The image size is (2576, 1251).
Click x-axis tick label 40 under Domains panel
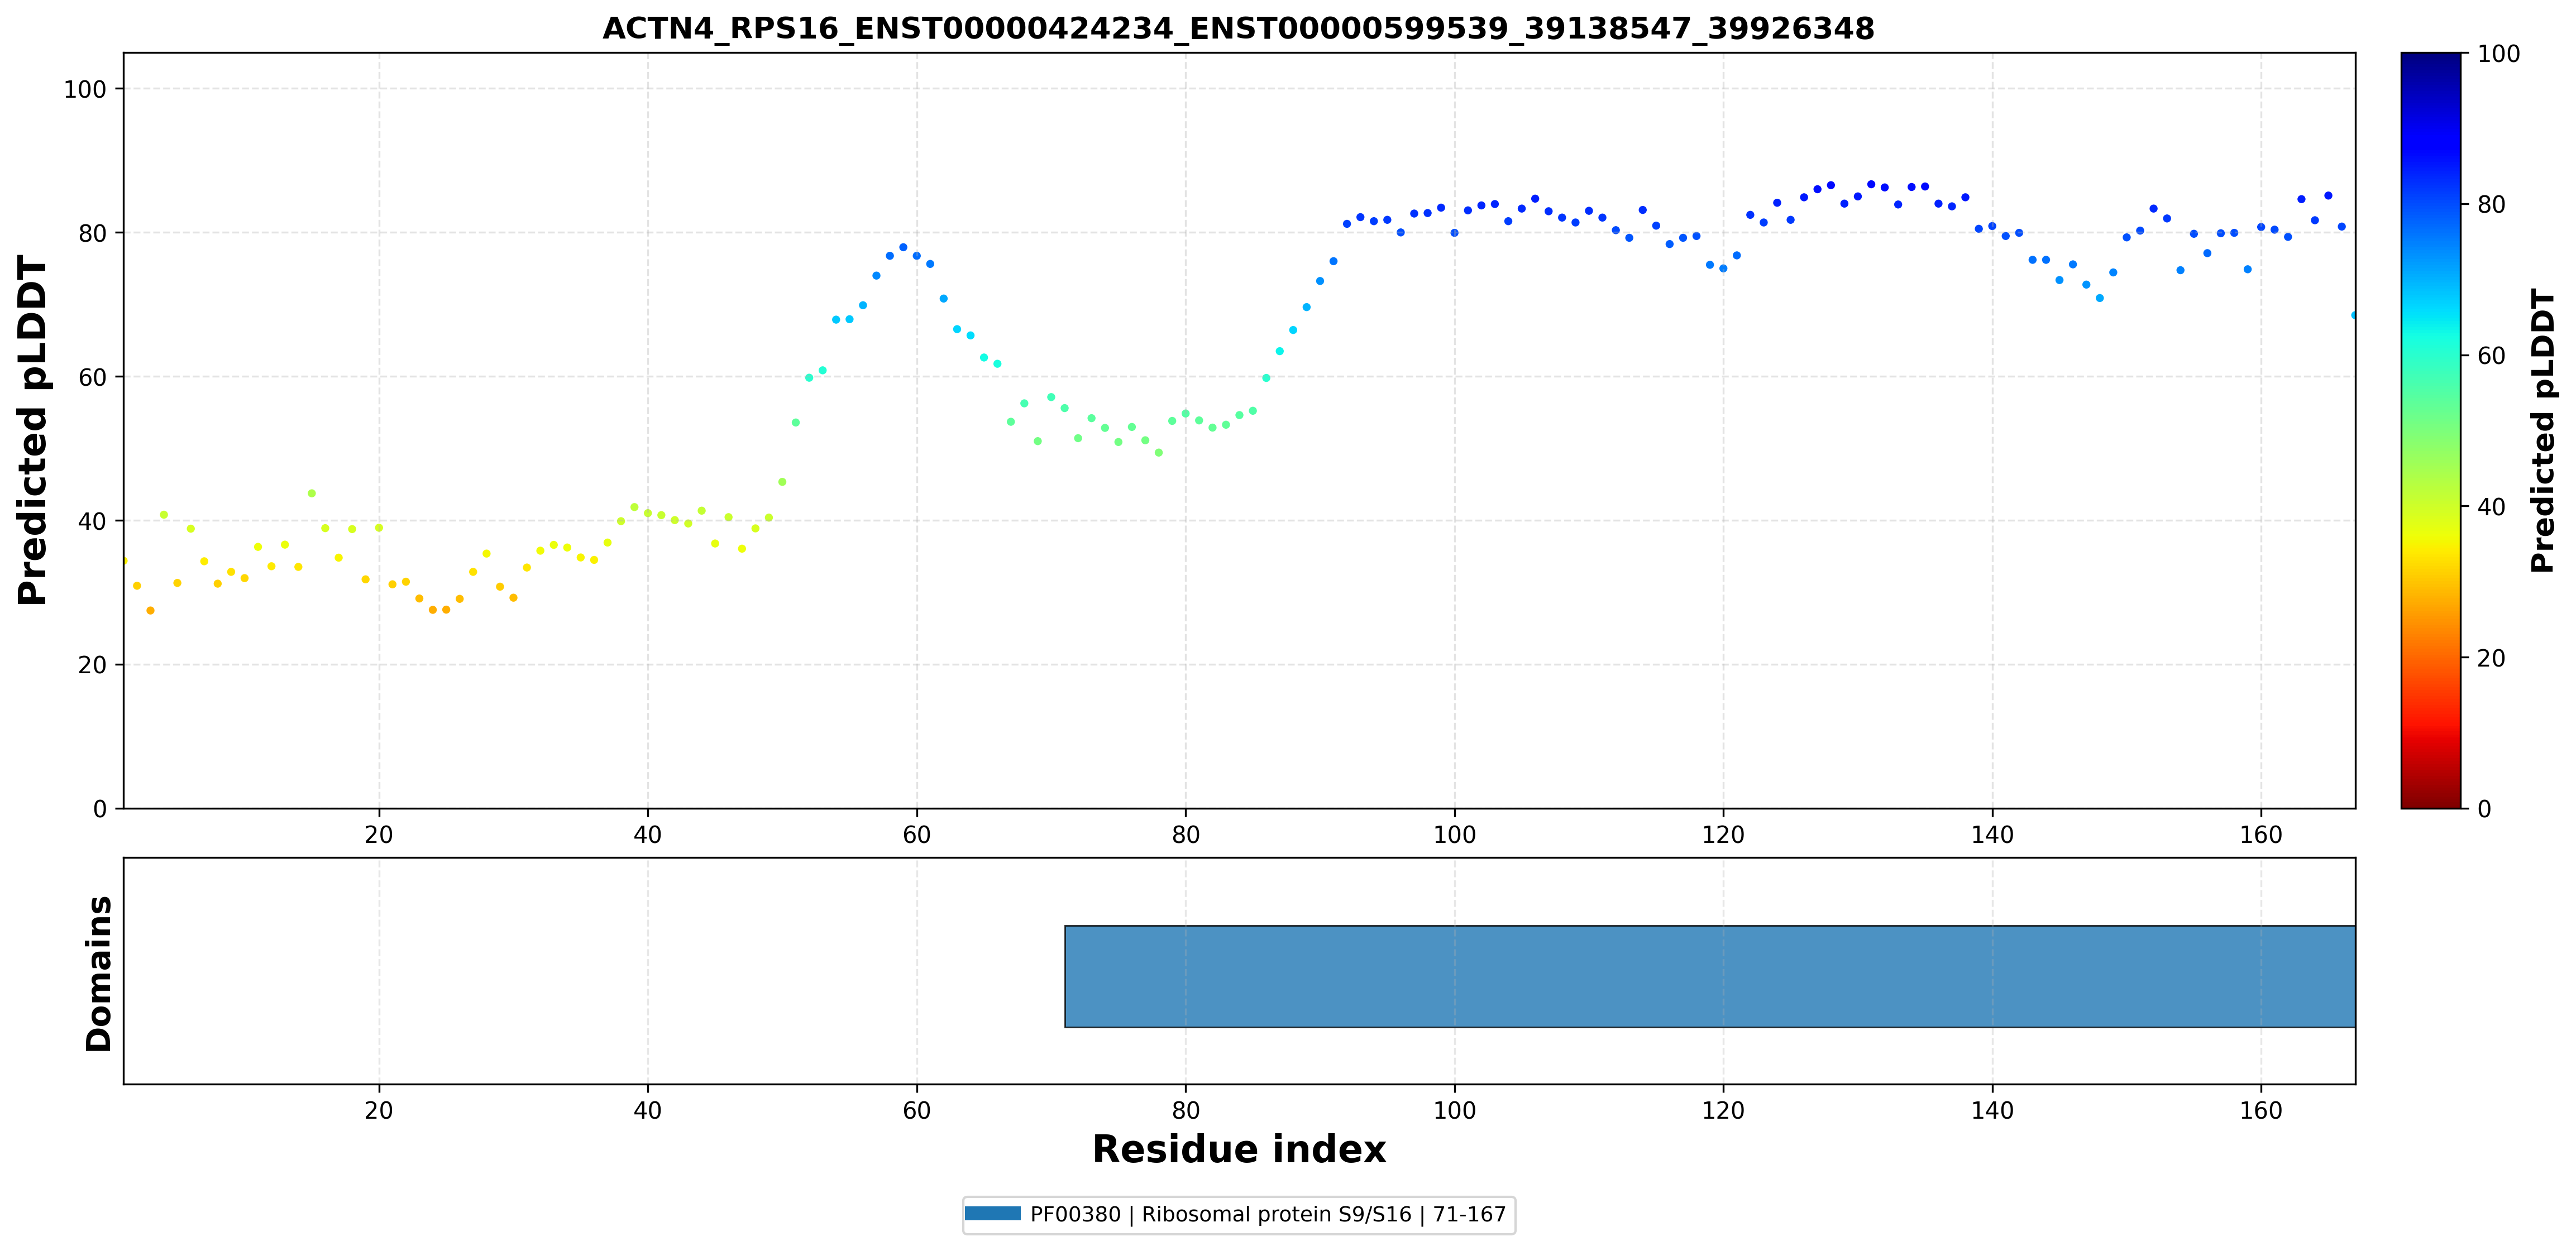pos(647,1110)
